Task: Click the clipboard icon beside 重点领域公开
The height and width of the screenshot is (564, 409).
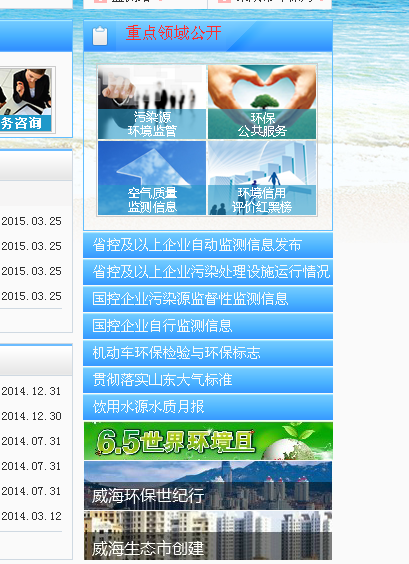Action: click(100, 36)
